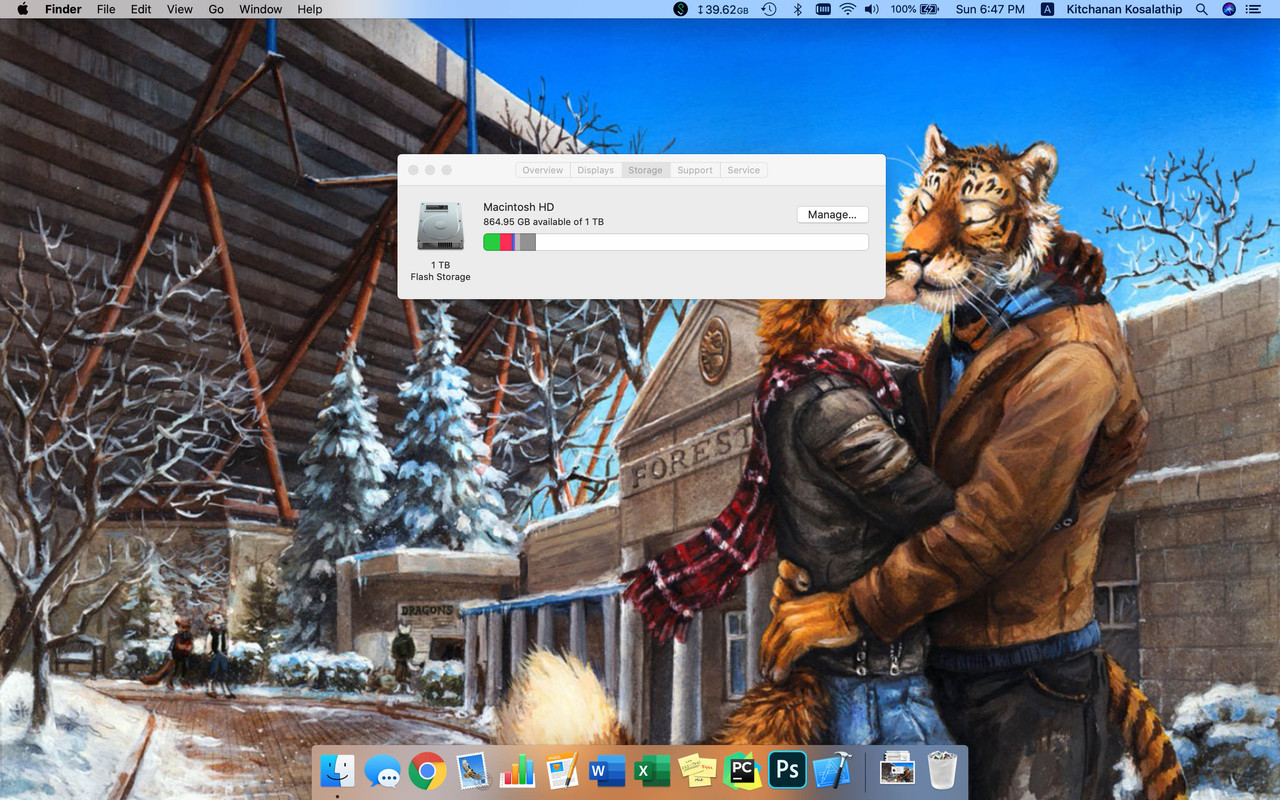
Task: Open the Kitchanan Kosalathip user menu
Action: (1124, 9)
